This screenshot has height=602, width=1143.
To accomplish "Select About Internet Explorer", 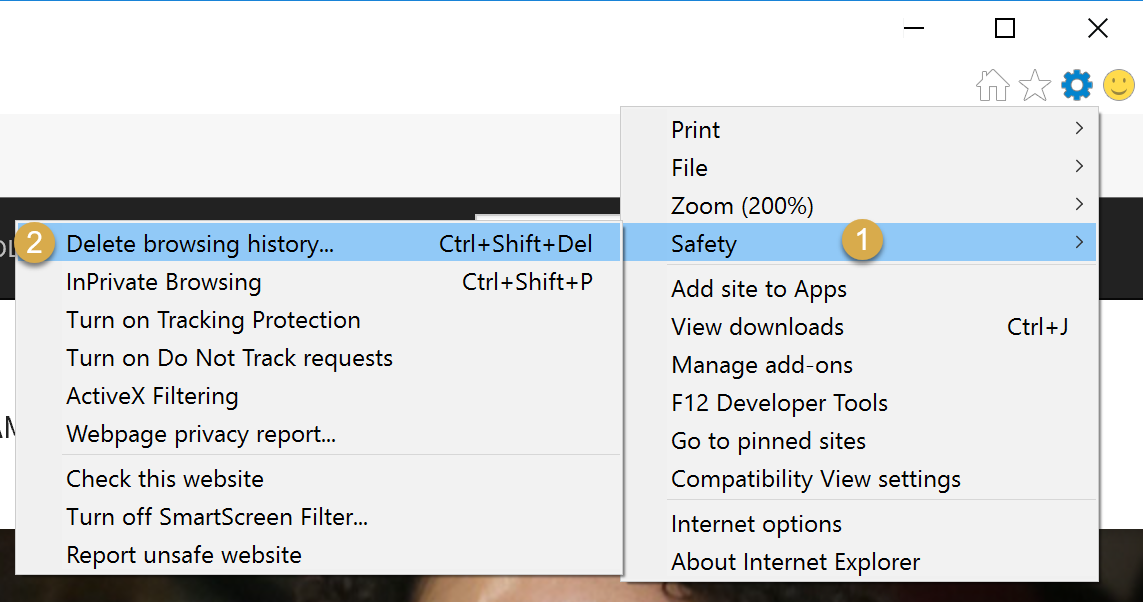I will (x=859, y=561).
